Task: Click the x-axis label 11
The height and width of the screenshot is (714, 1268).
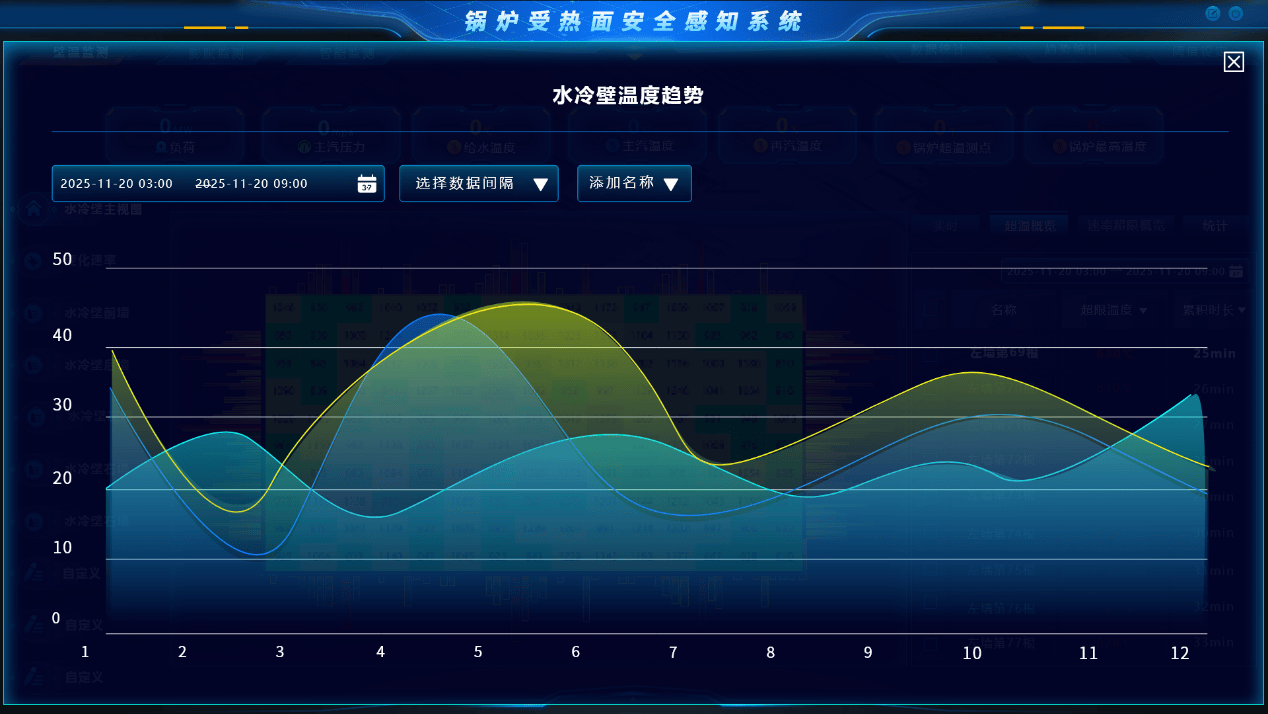Action: click(x=1088, y=652)
